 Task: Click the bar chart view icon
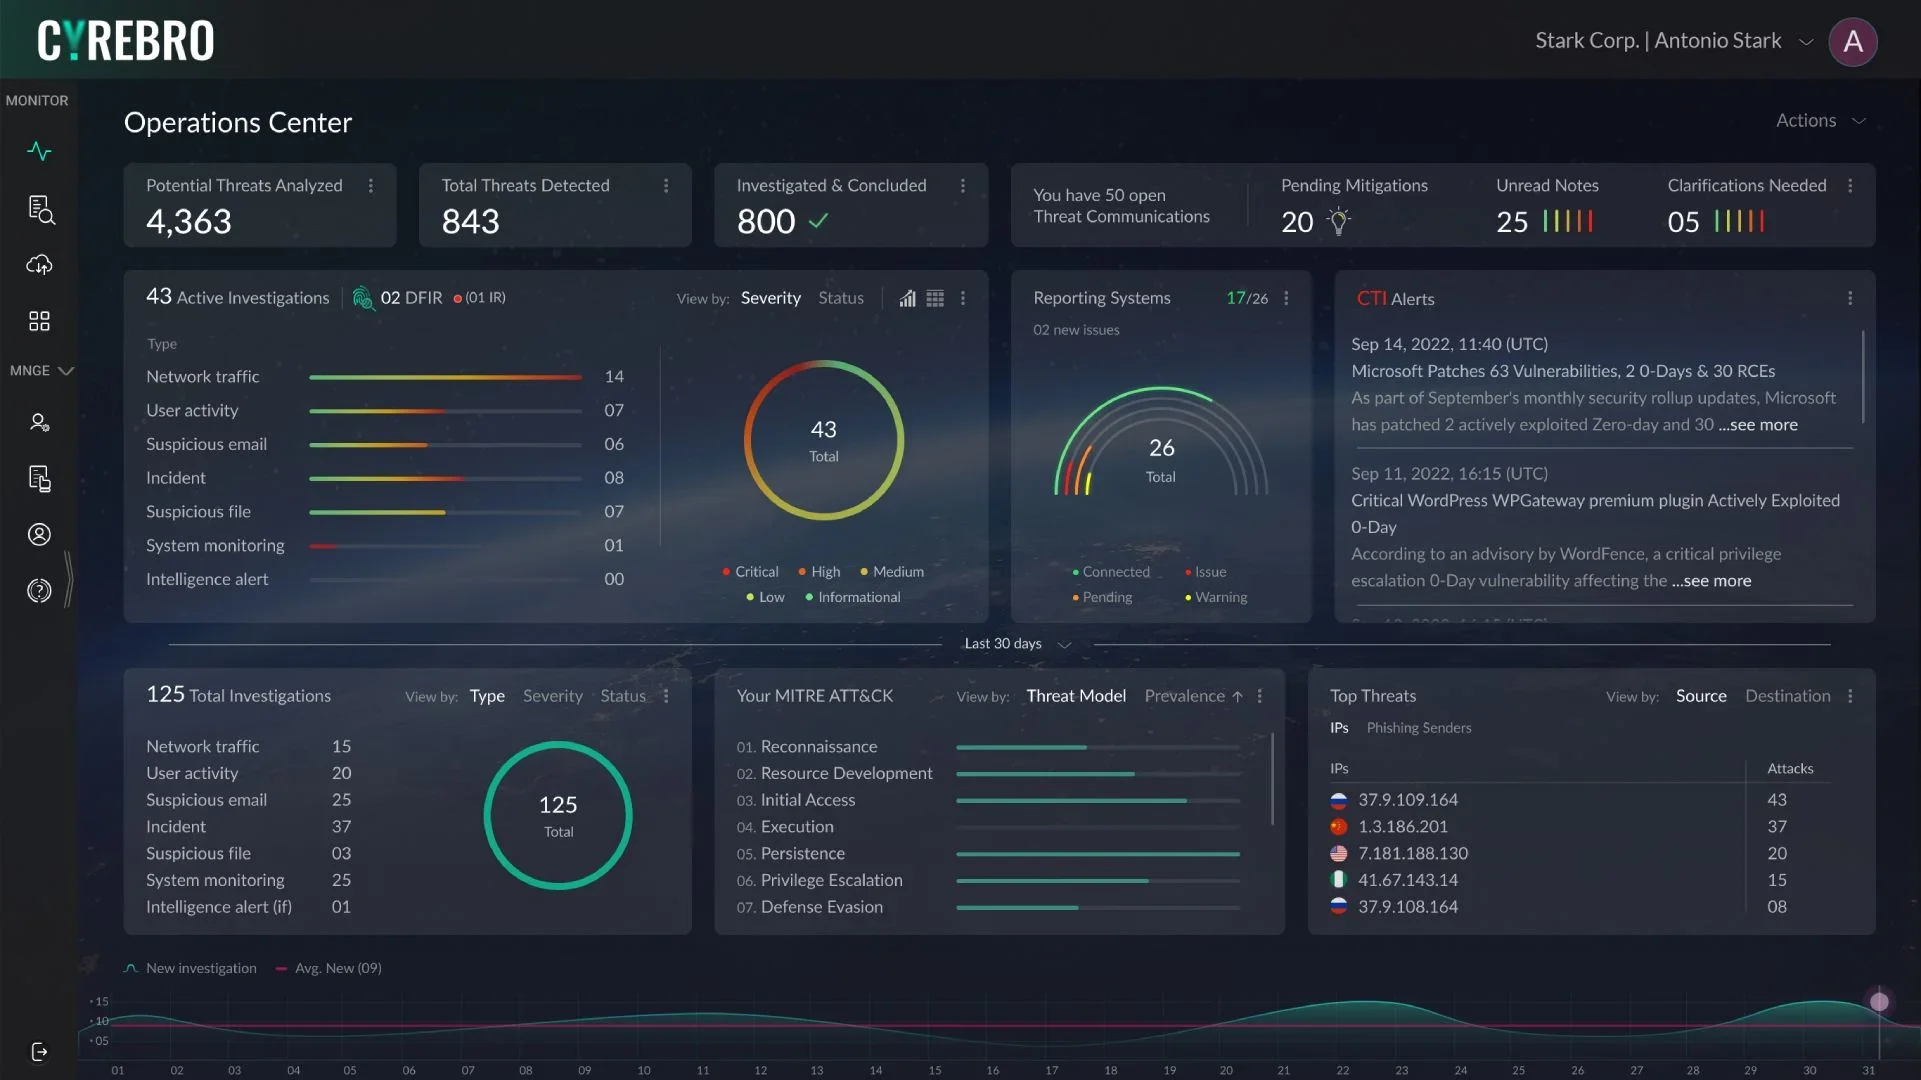click(x=907, y=299)
